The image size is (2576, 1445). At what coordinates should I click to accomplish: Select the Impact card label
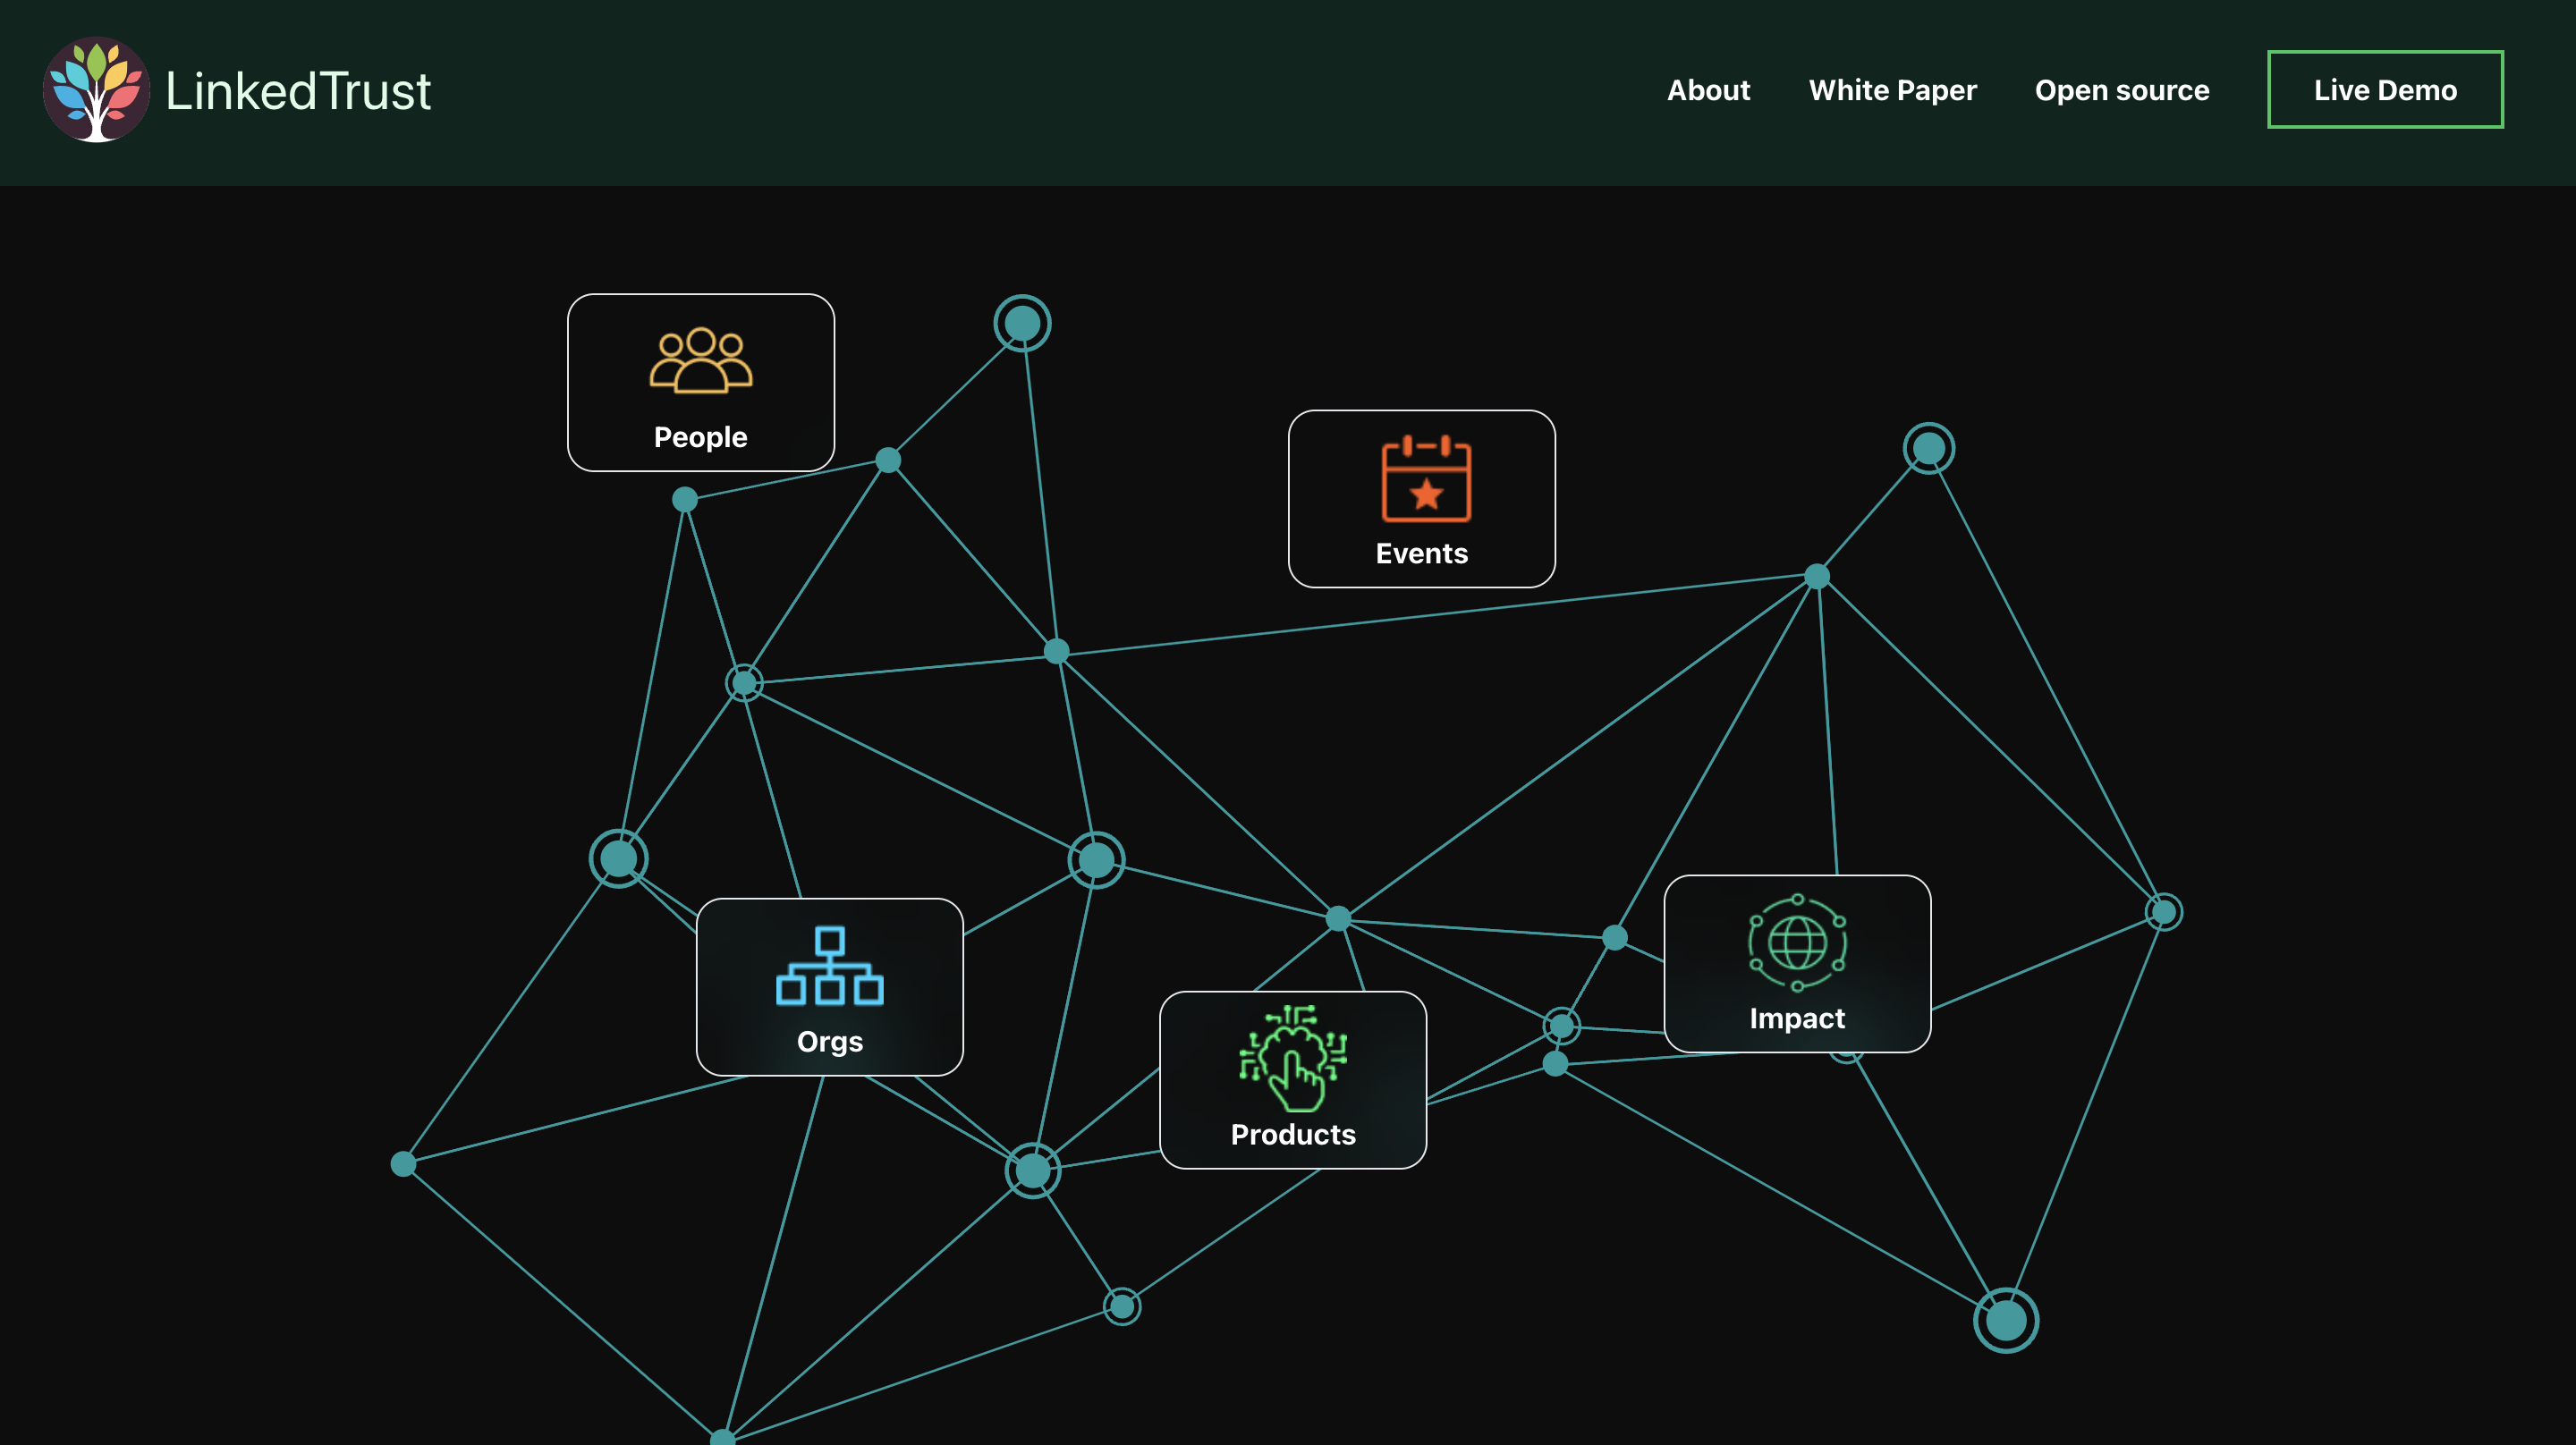(1796, 1018)
